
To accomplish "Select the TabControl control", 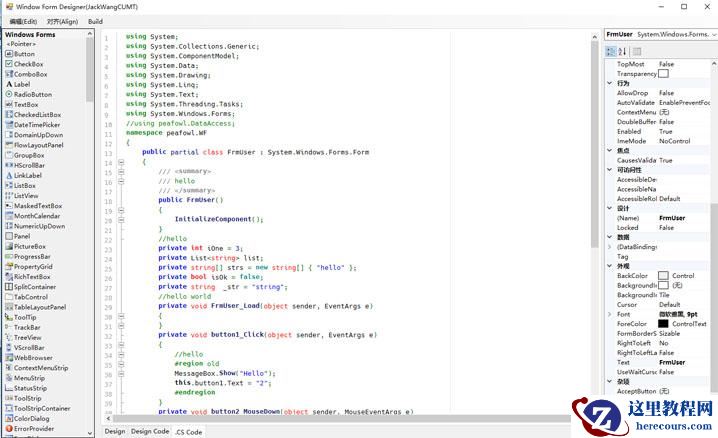I will coord(26,297).
